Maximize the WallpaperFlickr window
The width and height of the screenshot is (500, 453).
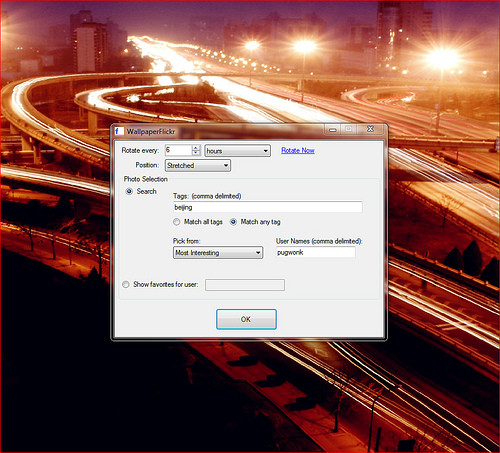point(349,129)
